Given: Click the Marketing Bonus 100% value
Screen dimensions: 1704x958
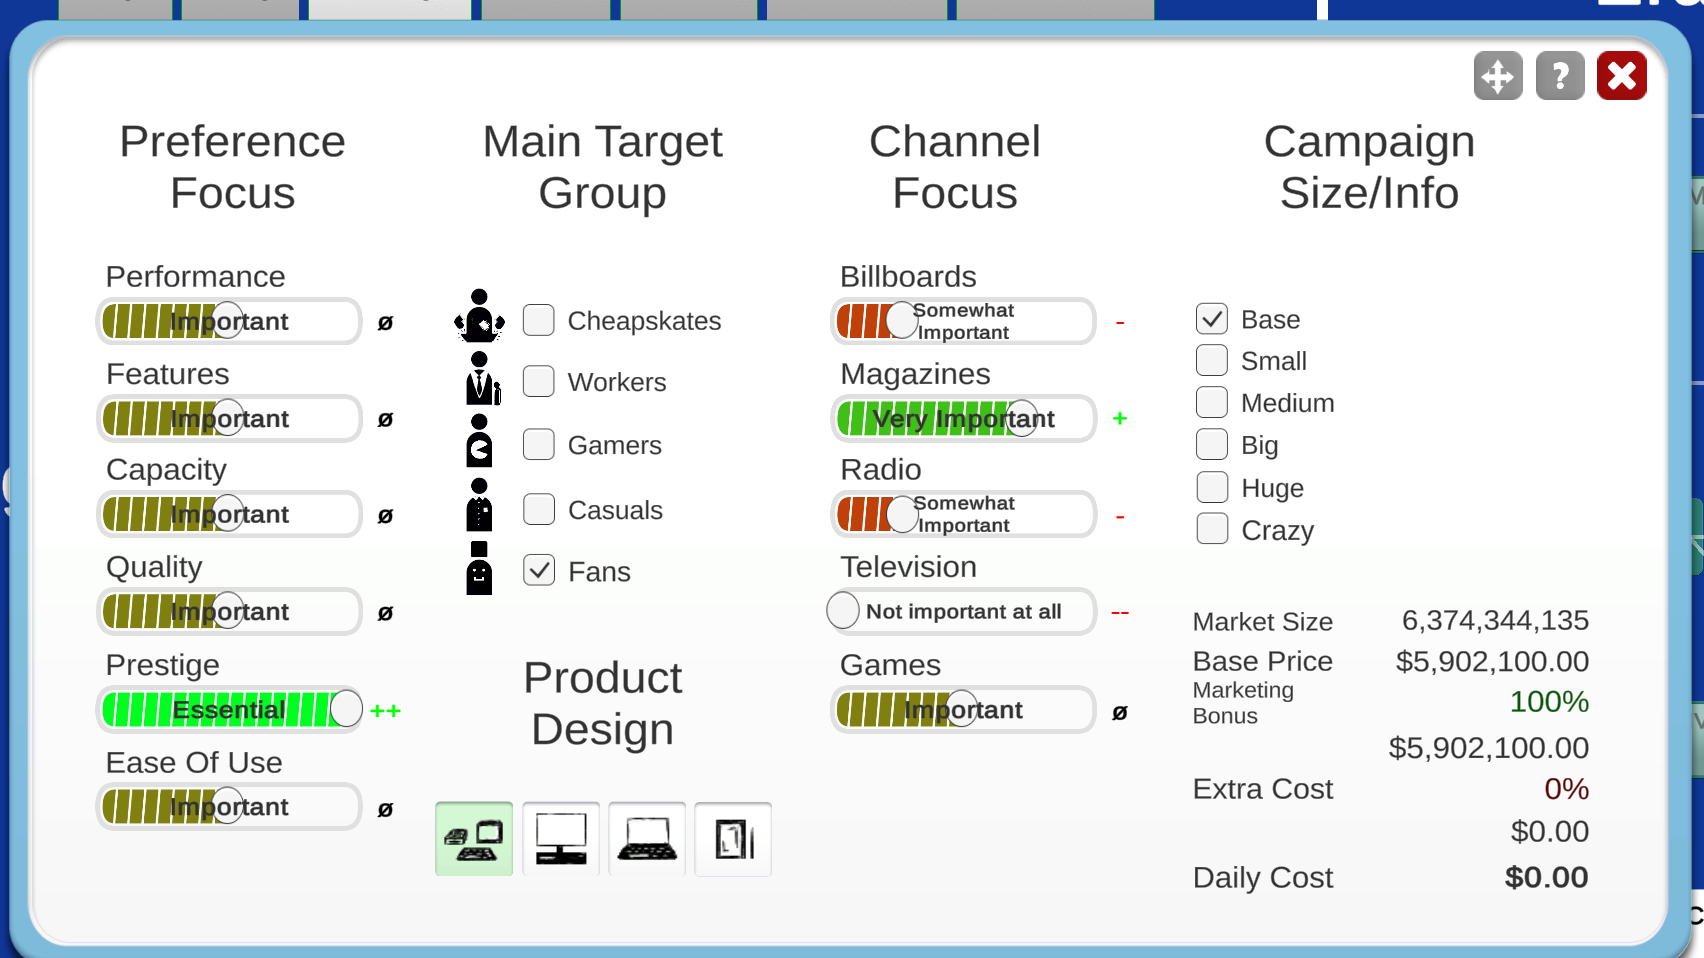Looking at the screenshot, I should 1549,701.
